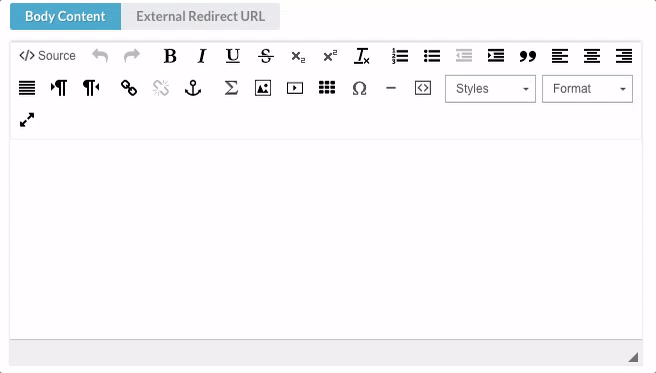Insert an anchor
This screenshot has height=373, width=656.
pyautogui.click(x=193, y=88)
